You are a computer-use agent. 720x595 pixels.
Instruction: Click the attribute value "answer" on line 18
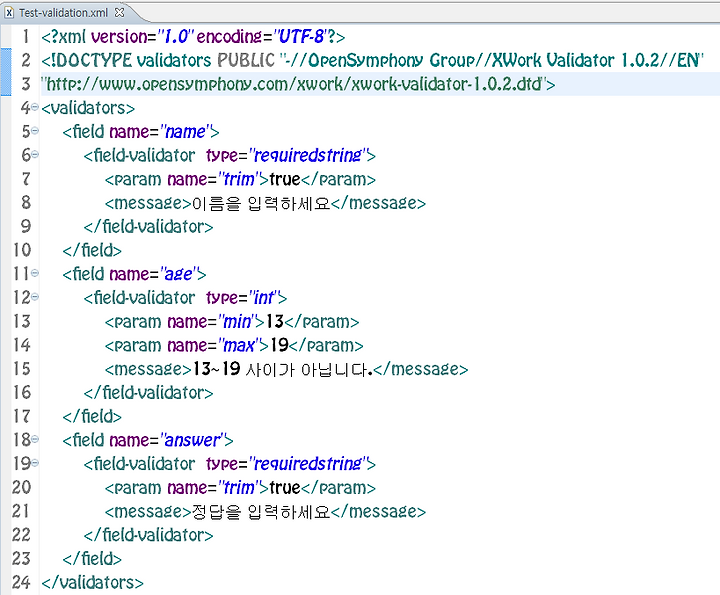192,440
